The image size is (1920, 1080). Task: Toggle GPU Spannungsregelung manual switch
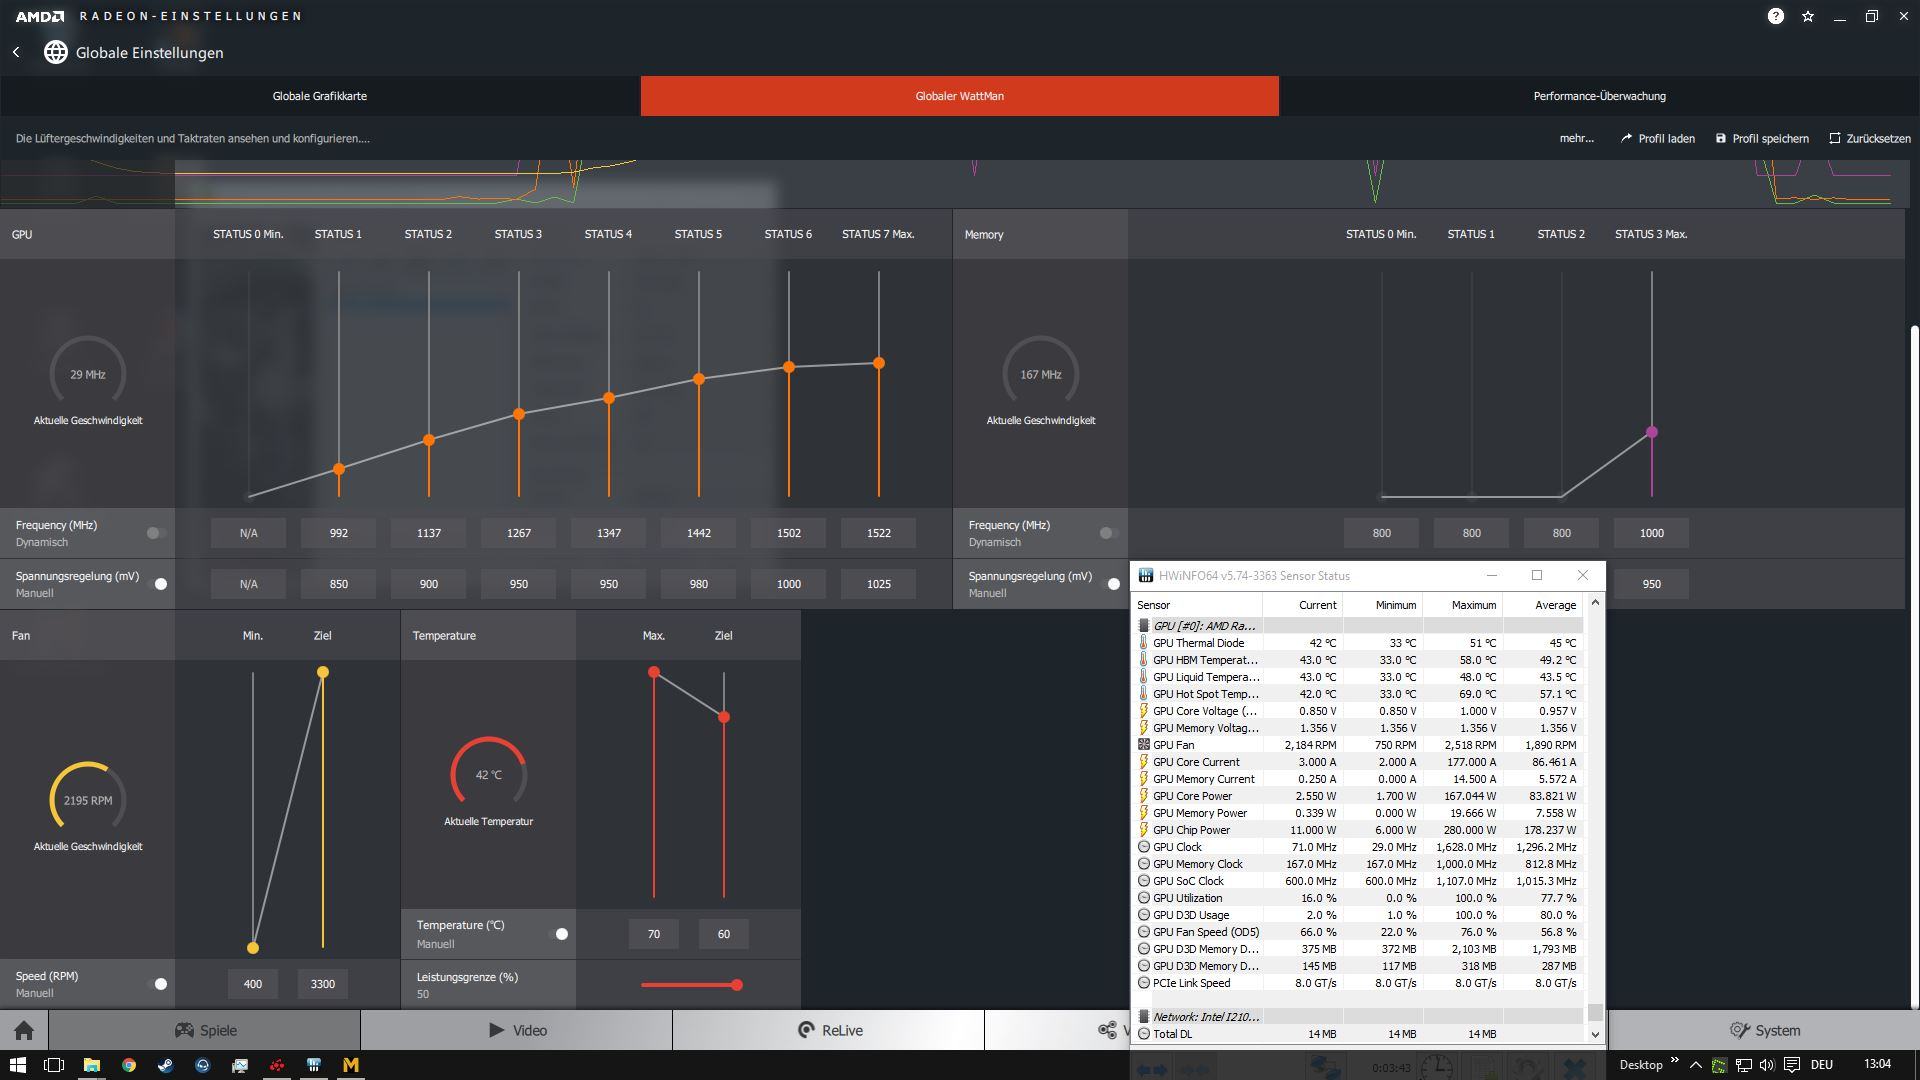click(x=157, y=584)
